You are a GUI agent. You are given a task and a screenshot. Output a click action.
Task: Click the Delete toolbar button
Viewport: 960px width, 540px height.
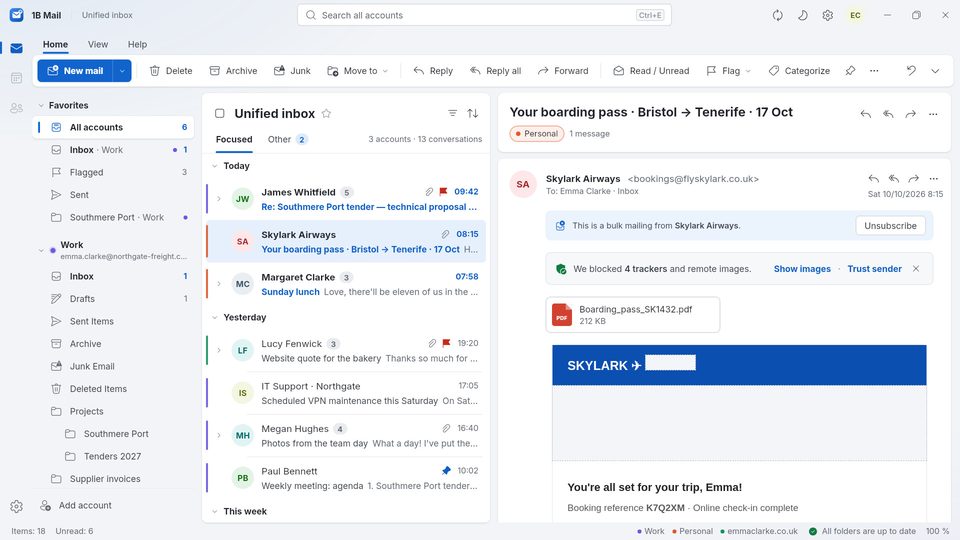click(x=171, y=71)
